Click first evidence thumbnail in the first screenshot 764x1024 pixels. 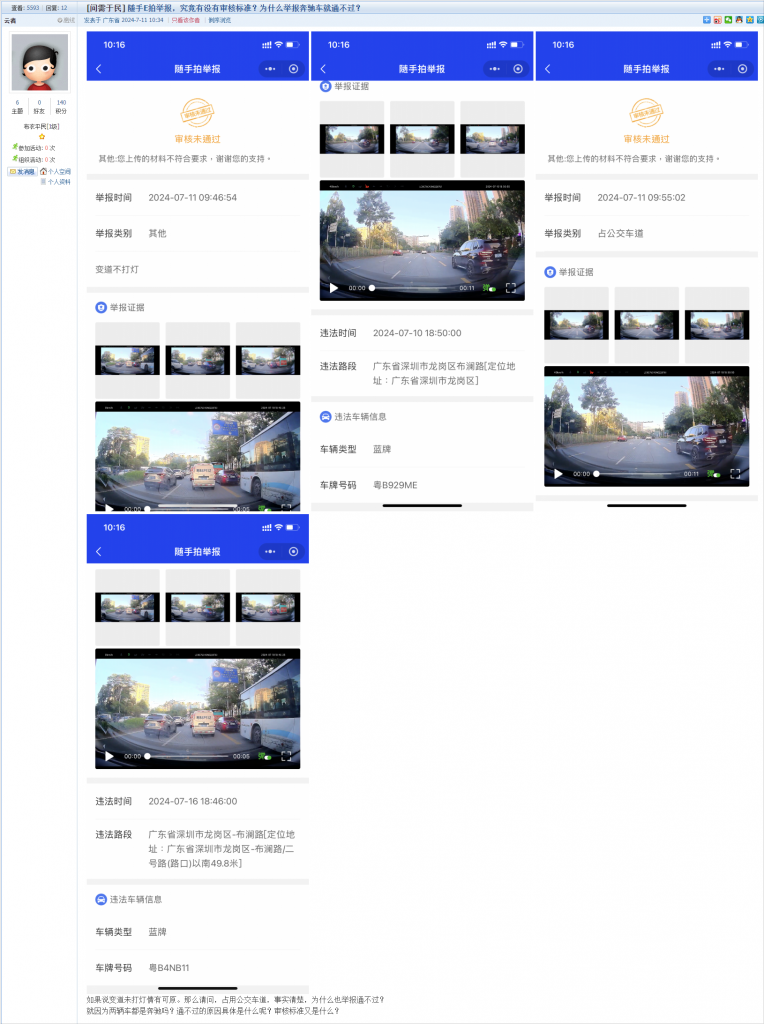click(x=127, y=360)
